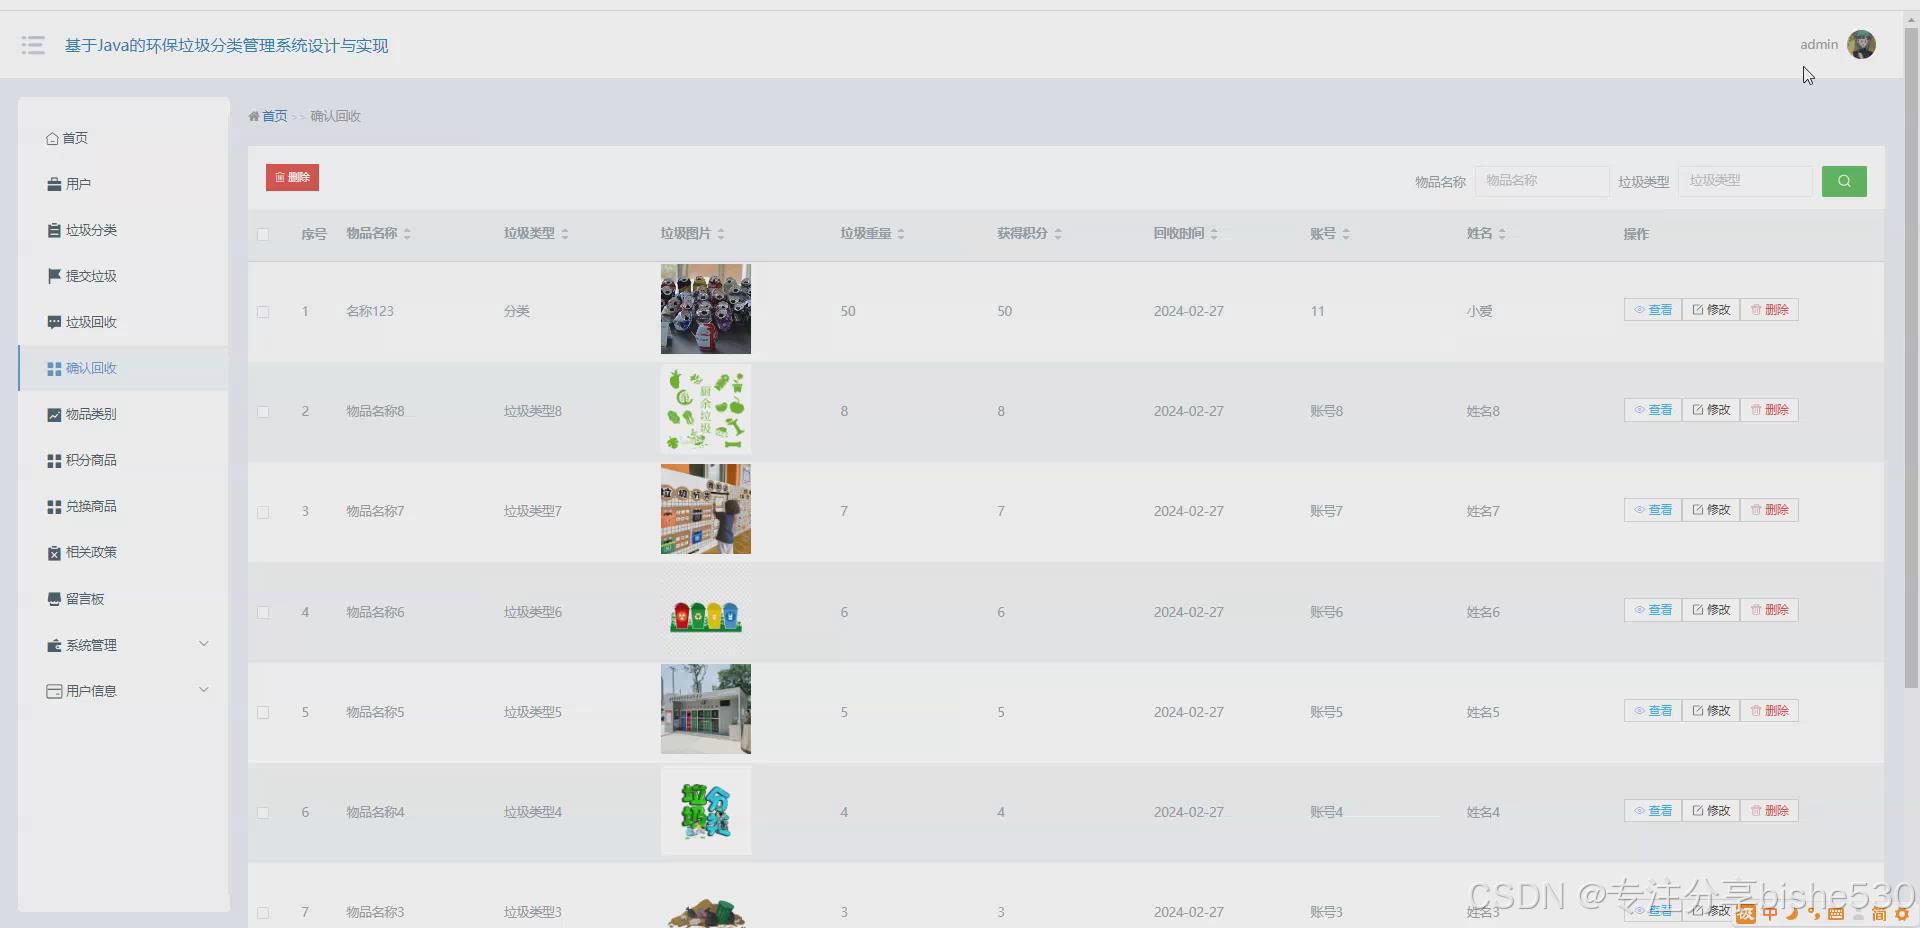Sort by 垃圾重量 column arrows
Image resolution: width=1920 pixels, height=928 pixels.
tap(900, 234)
